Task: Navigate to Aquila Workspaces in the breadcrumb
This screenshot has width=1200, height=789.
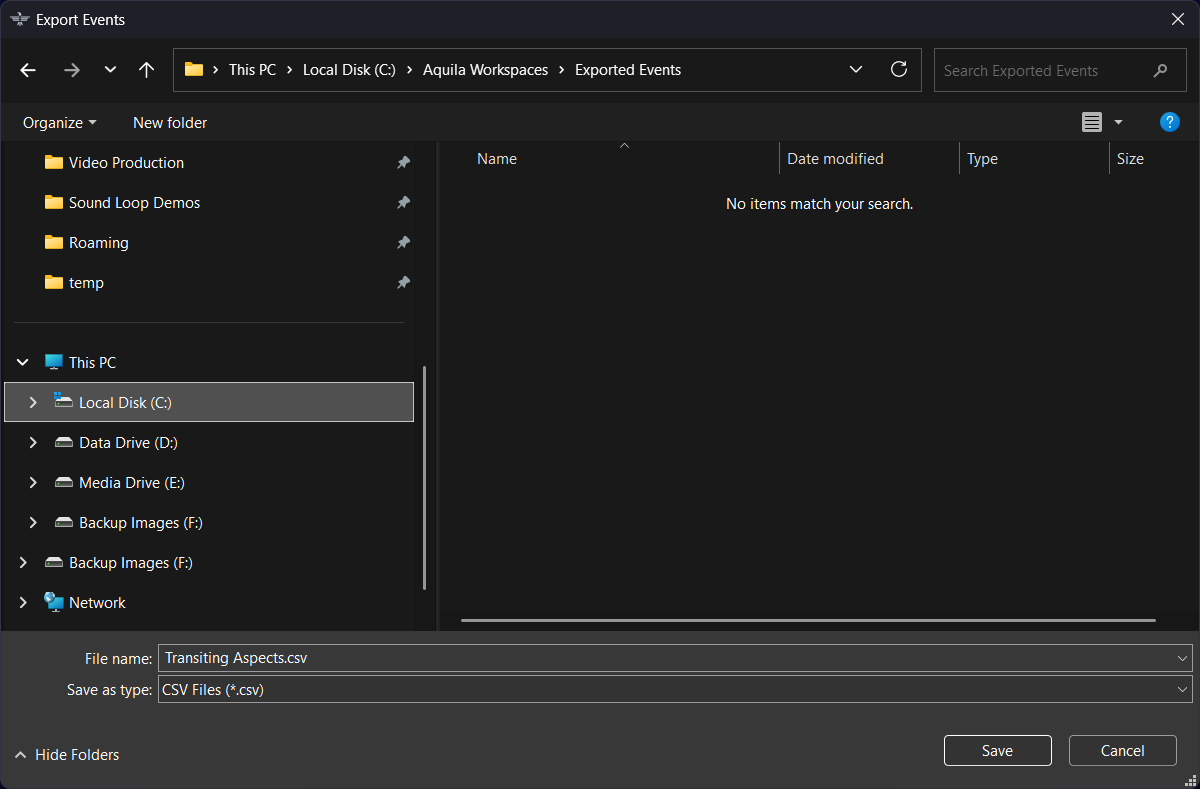Action: 486,69
